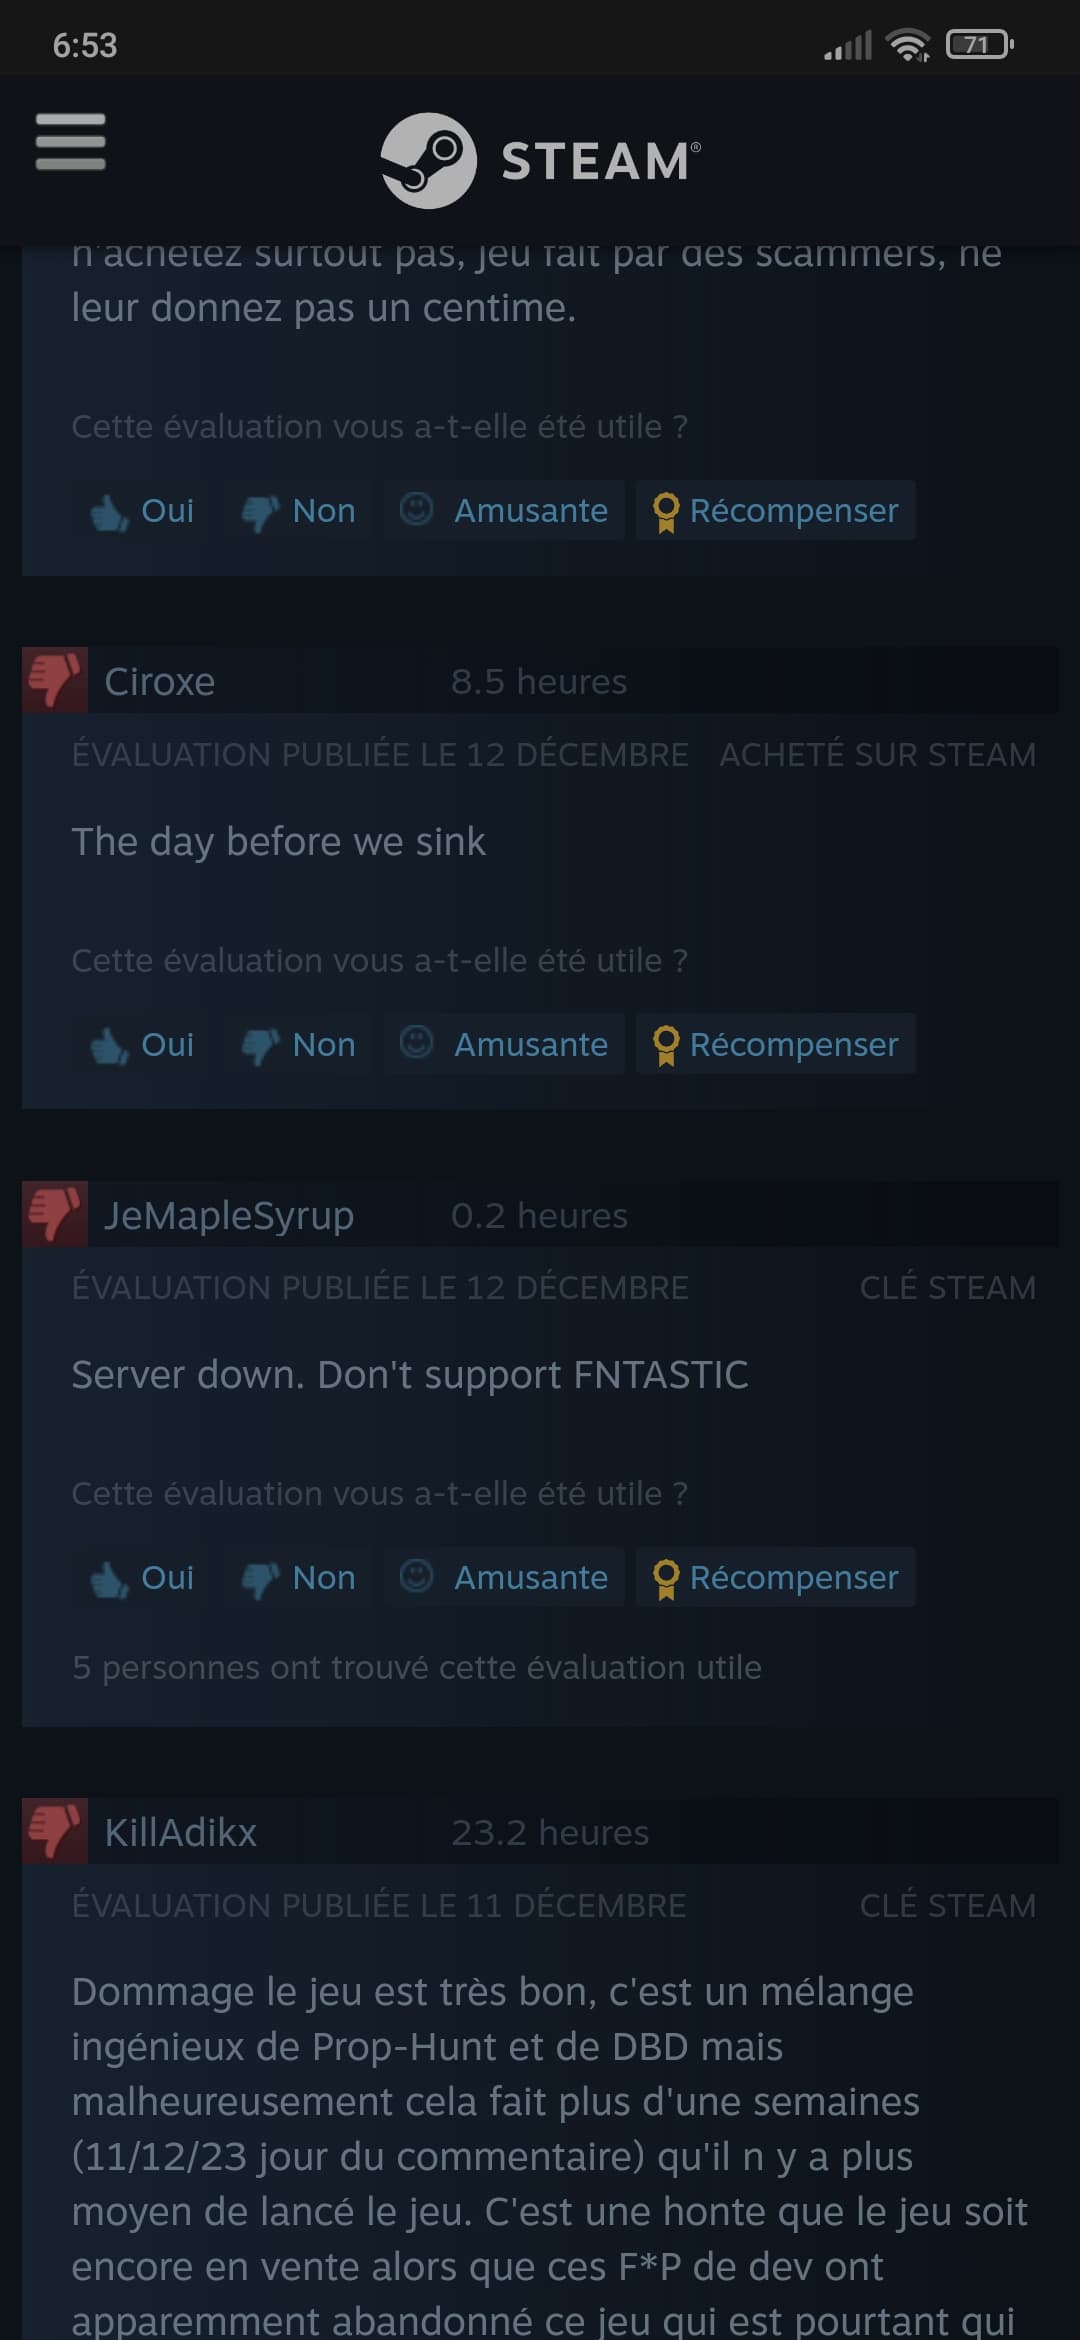Mark JeMapleSyrup's review as Amusante

pyautogui.click(x=504, y=1577)
